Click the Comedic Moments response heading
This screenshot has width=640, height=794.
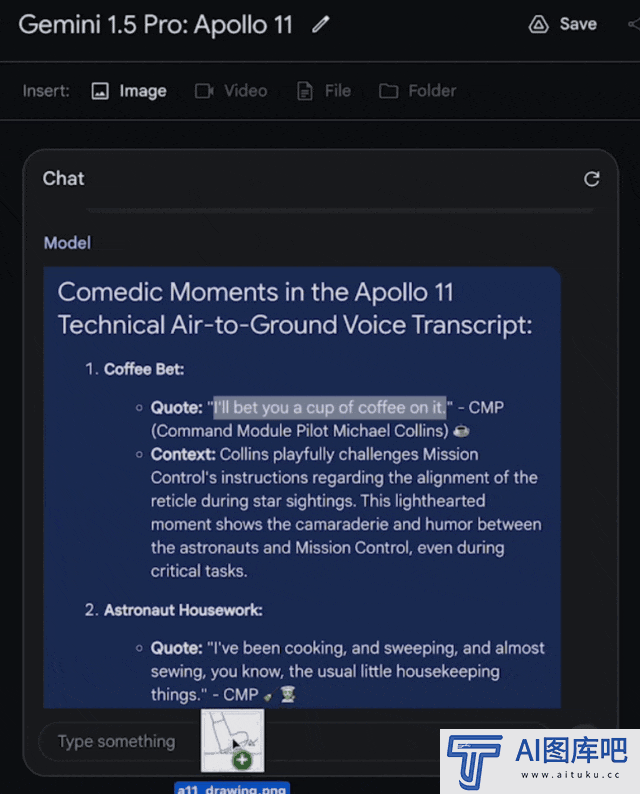(295, 308)
